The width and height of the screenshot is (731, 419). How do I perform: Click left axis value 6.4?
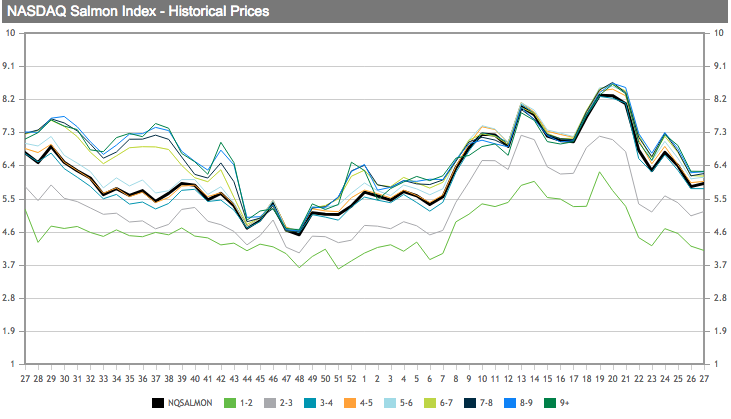[x=8, y=165]
